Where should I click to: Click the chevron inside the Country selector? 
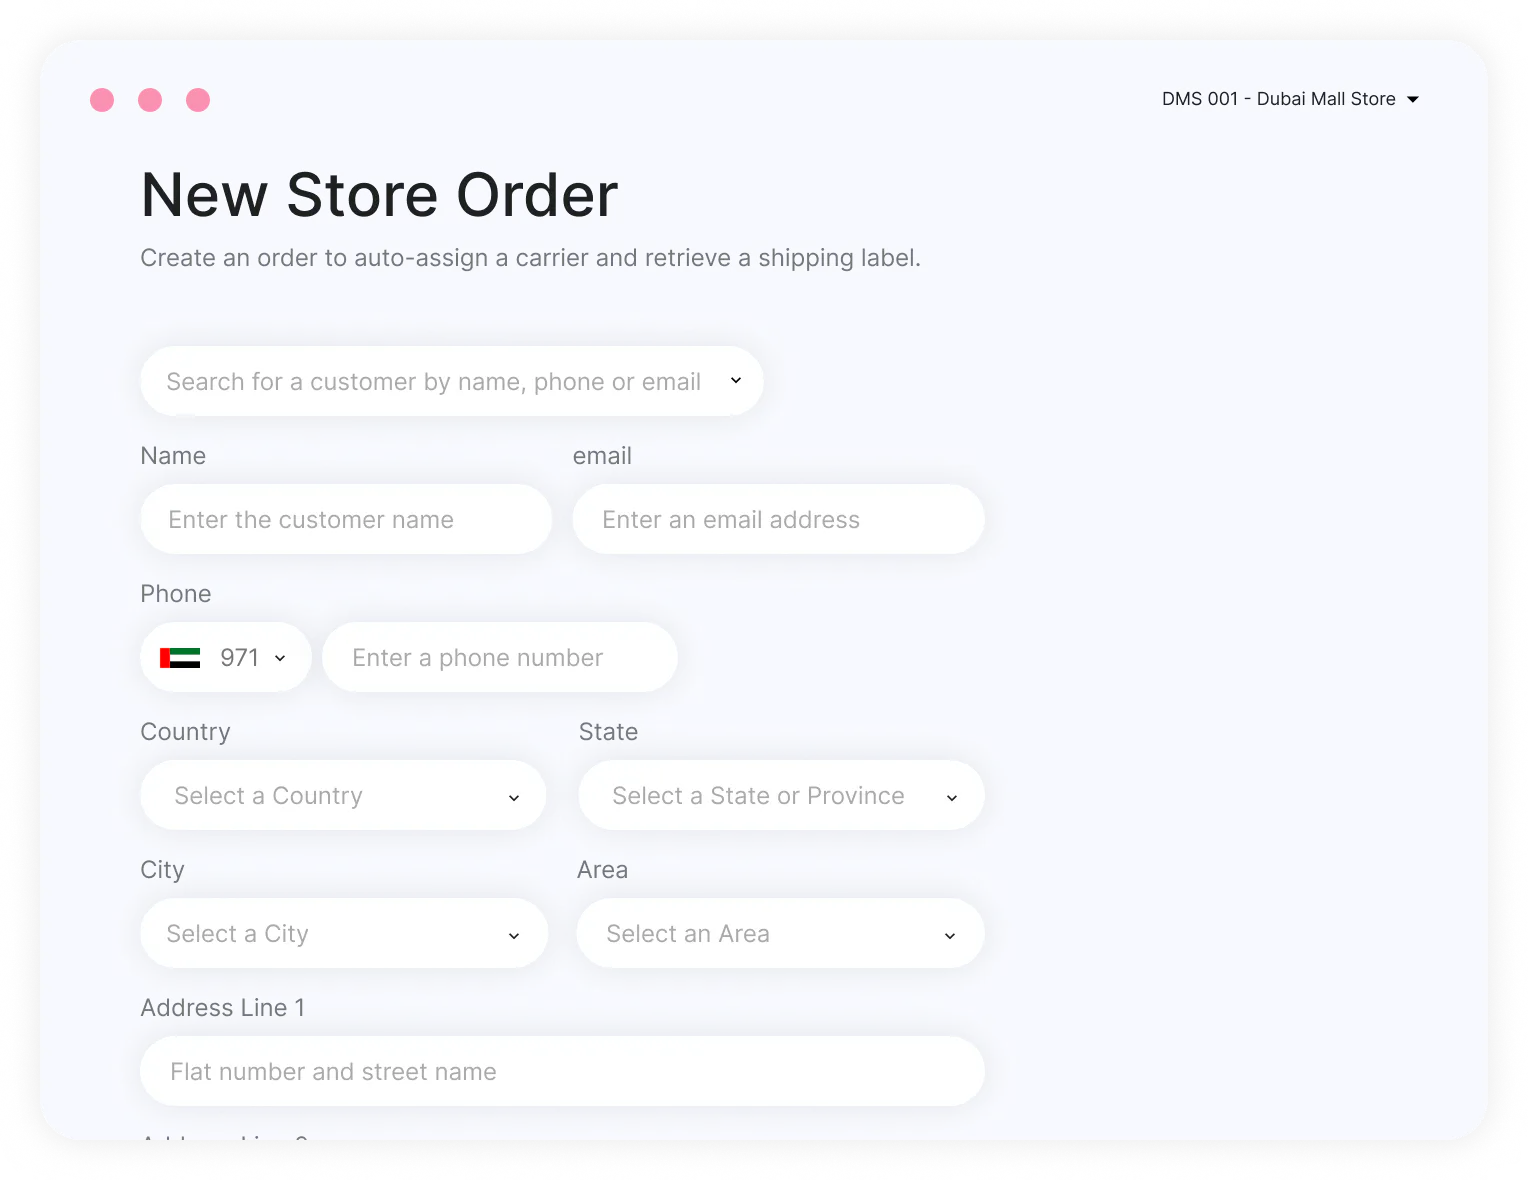(514, 797)
